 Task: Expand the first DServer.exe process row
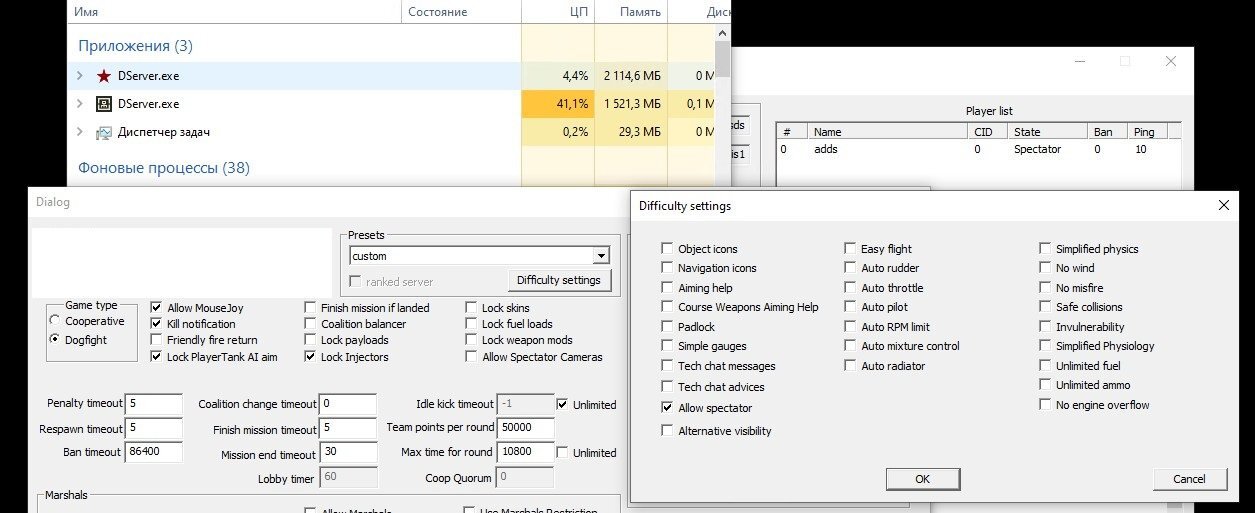click(80, 75)
